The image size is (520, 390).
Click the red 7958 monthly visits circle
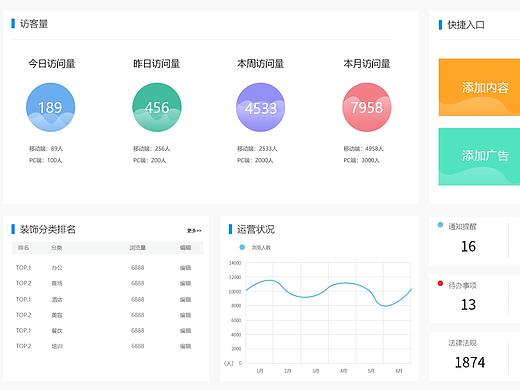367,107
